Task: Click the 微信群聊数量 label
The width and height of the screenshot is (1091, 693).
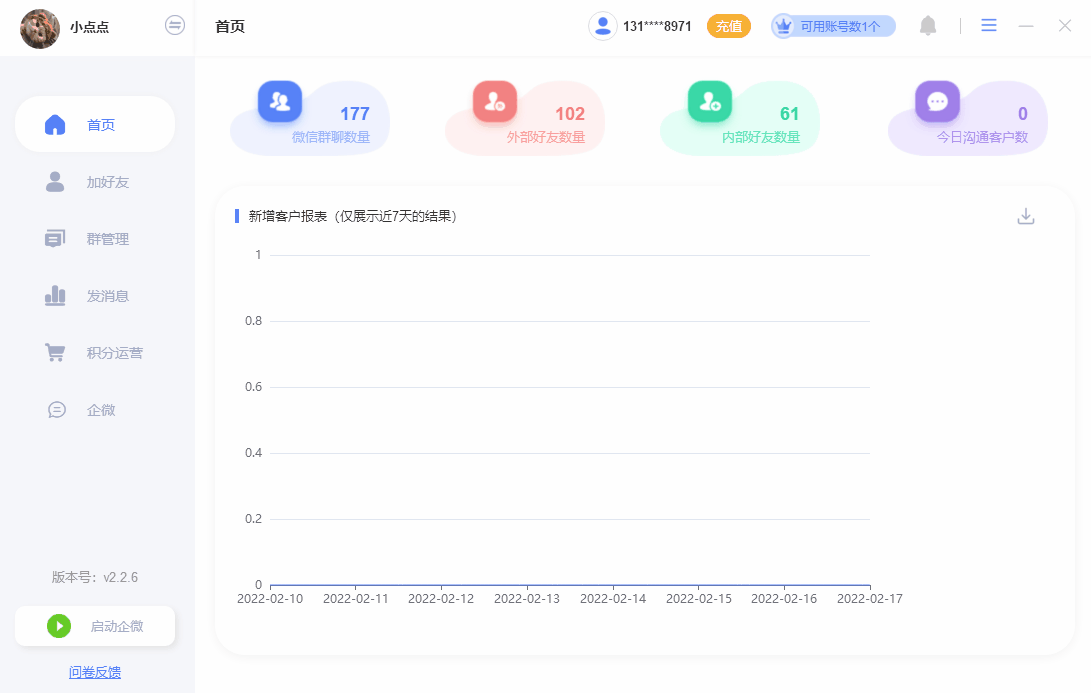Action: pos(331,137)
